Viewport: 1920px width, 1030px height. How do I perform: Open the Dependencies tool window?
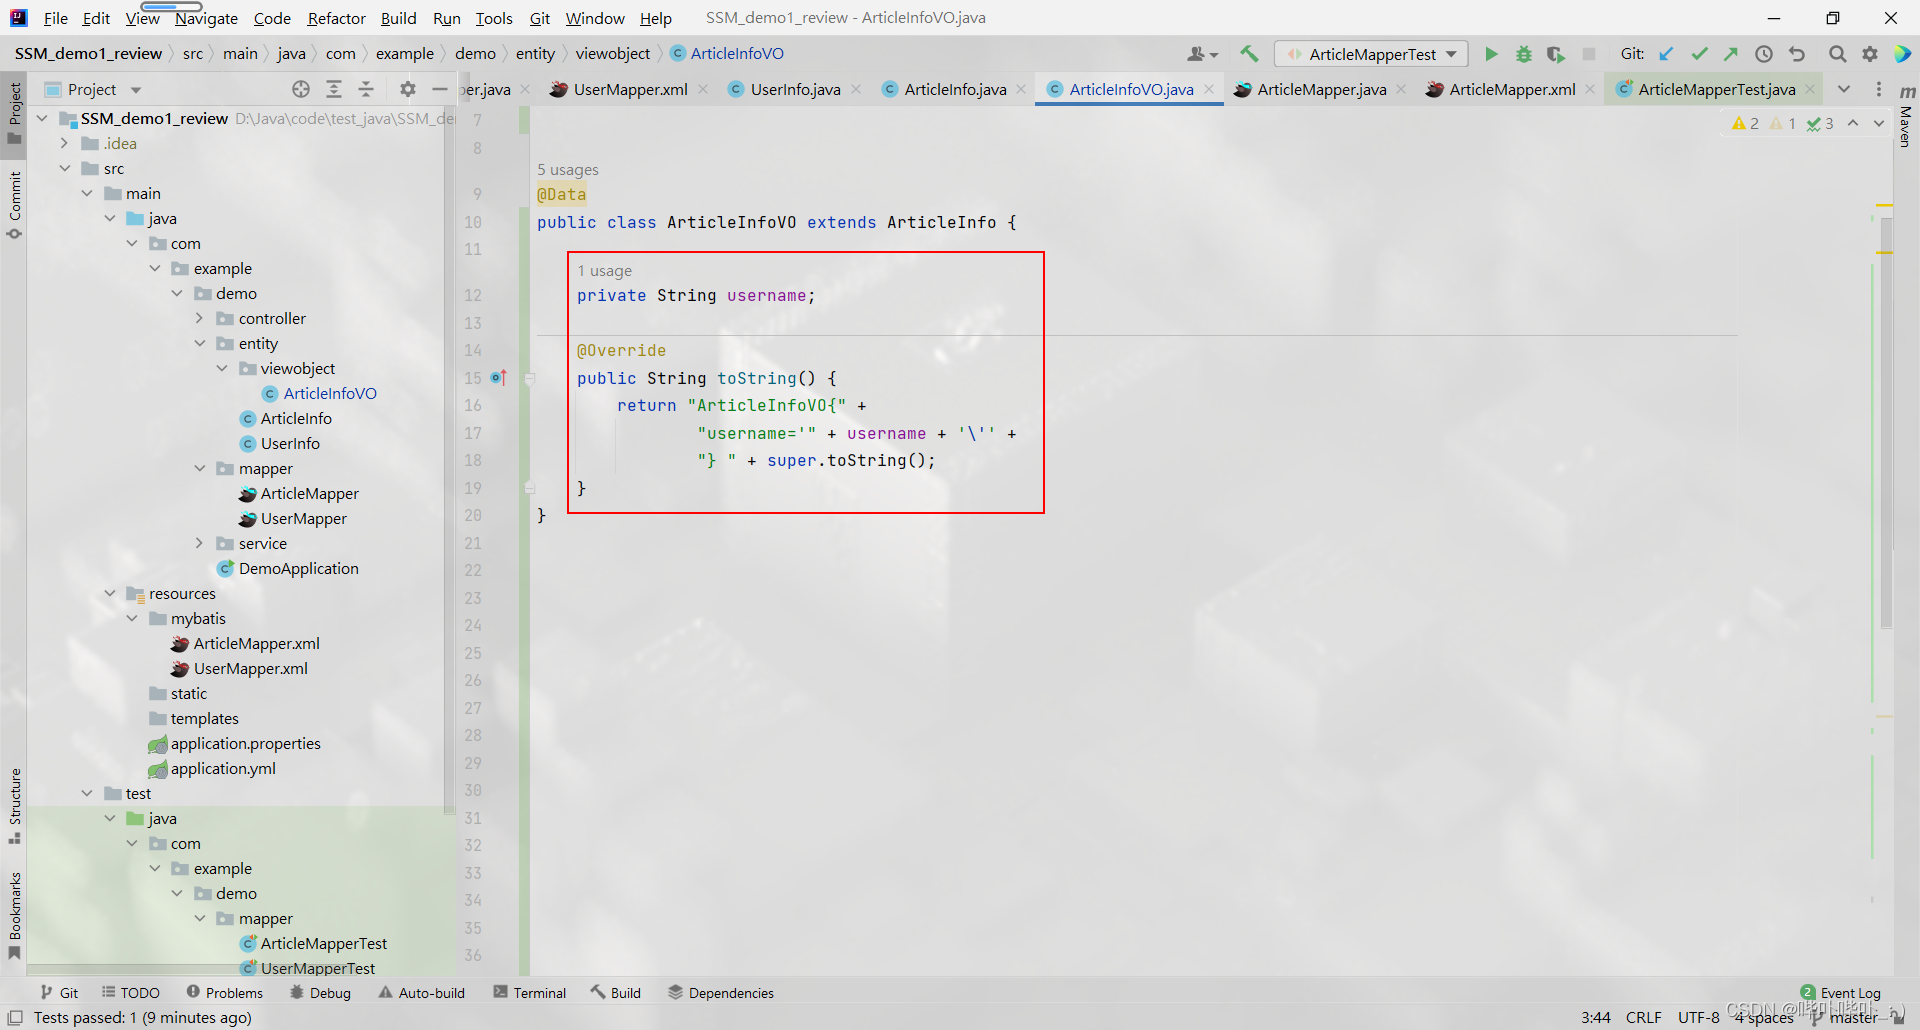coord(721,993)
